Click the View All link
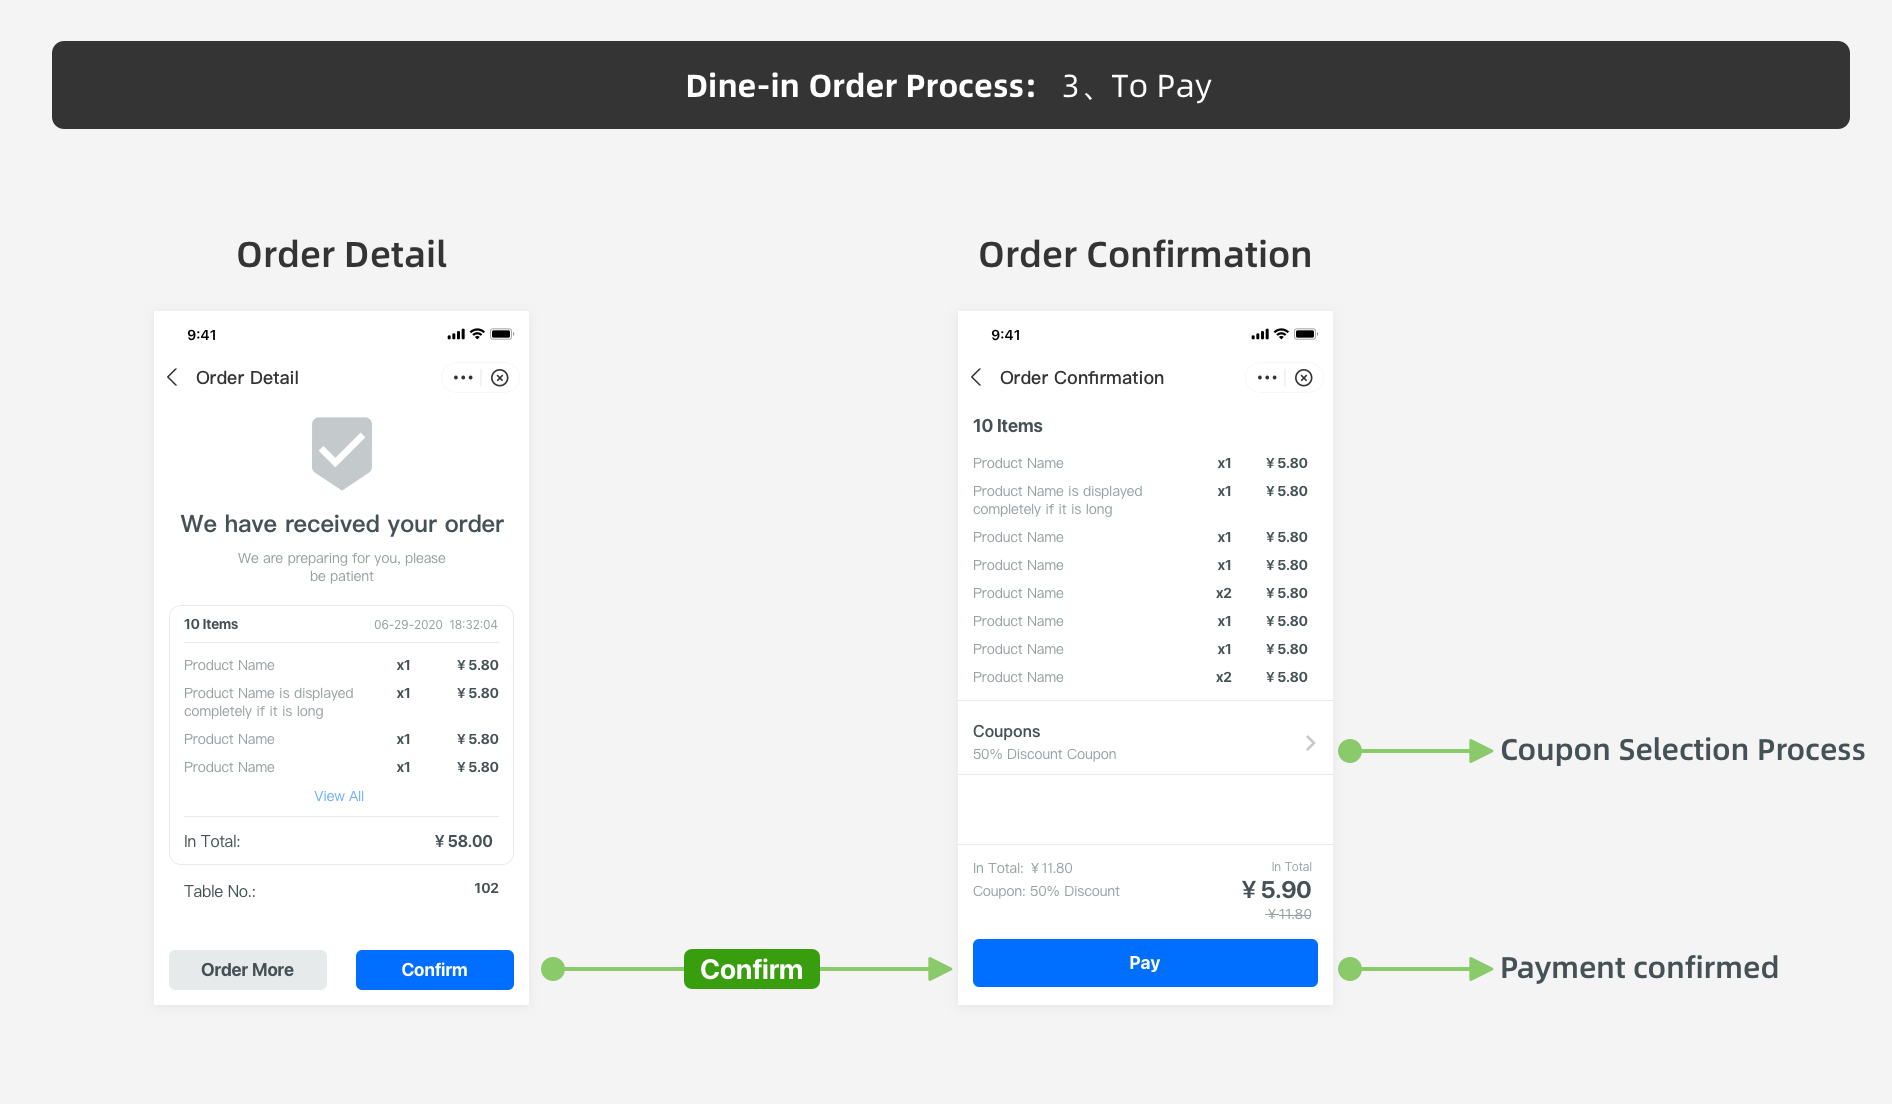 click(x=339, y=796)
